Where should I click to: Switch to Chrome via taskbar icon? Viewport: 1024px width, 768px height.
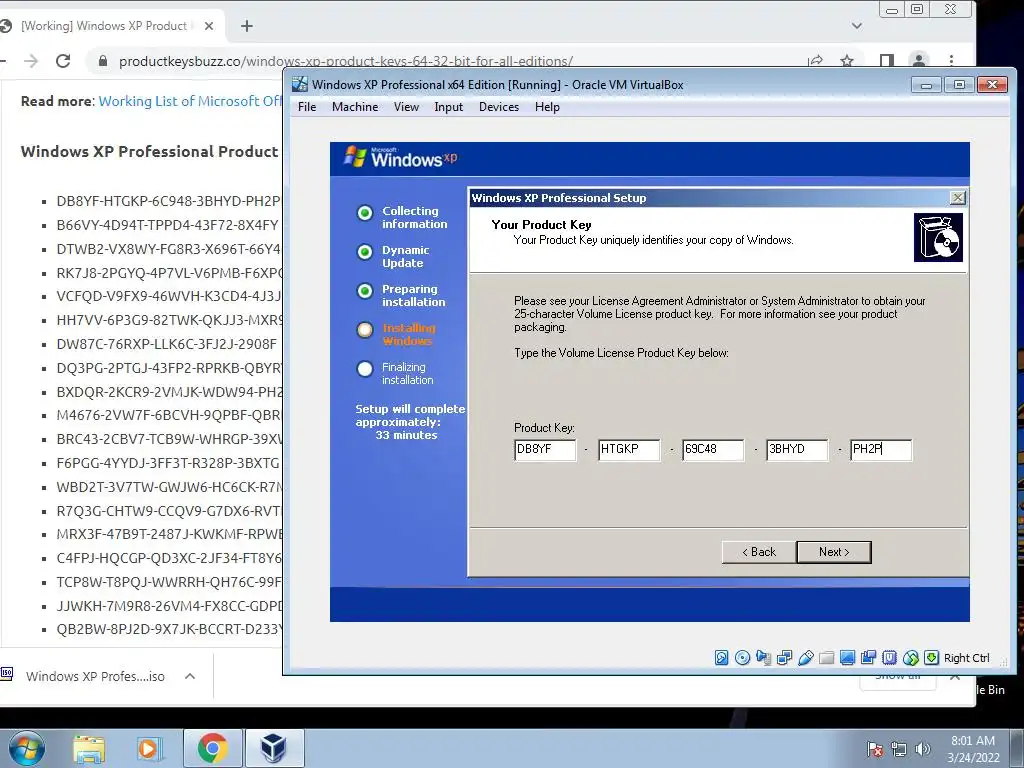(x=212, y=748)
